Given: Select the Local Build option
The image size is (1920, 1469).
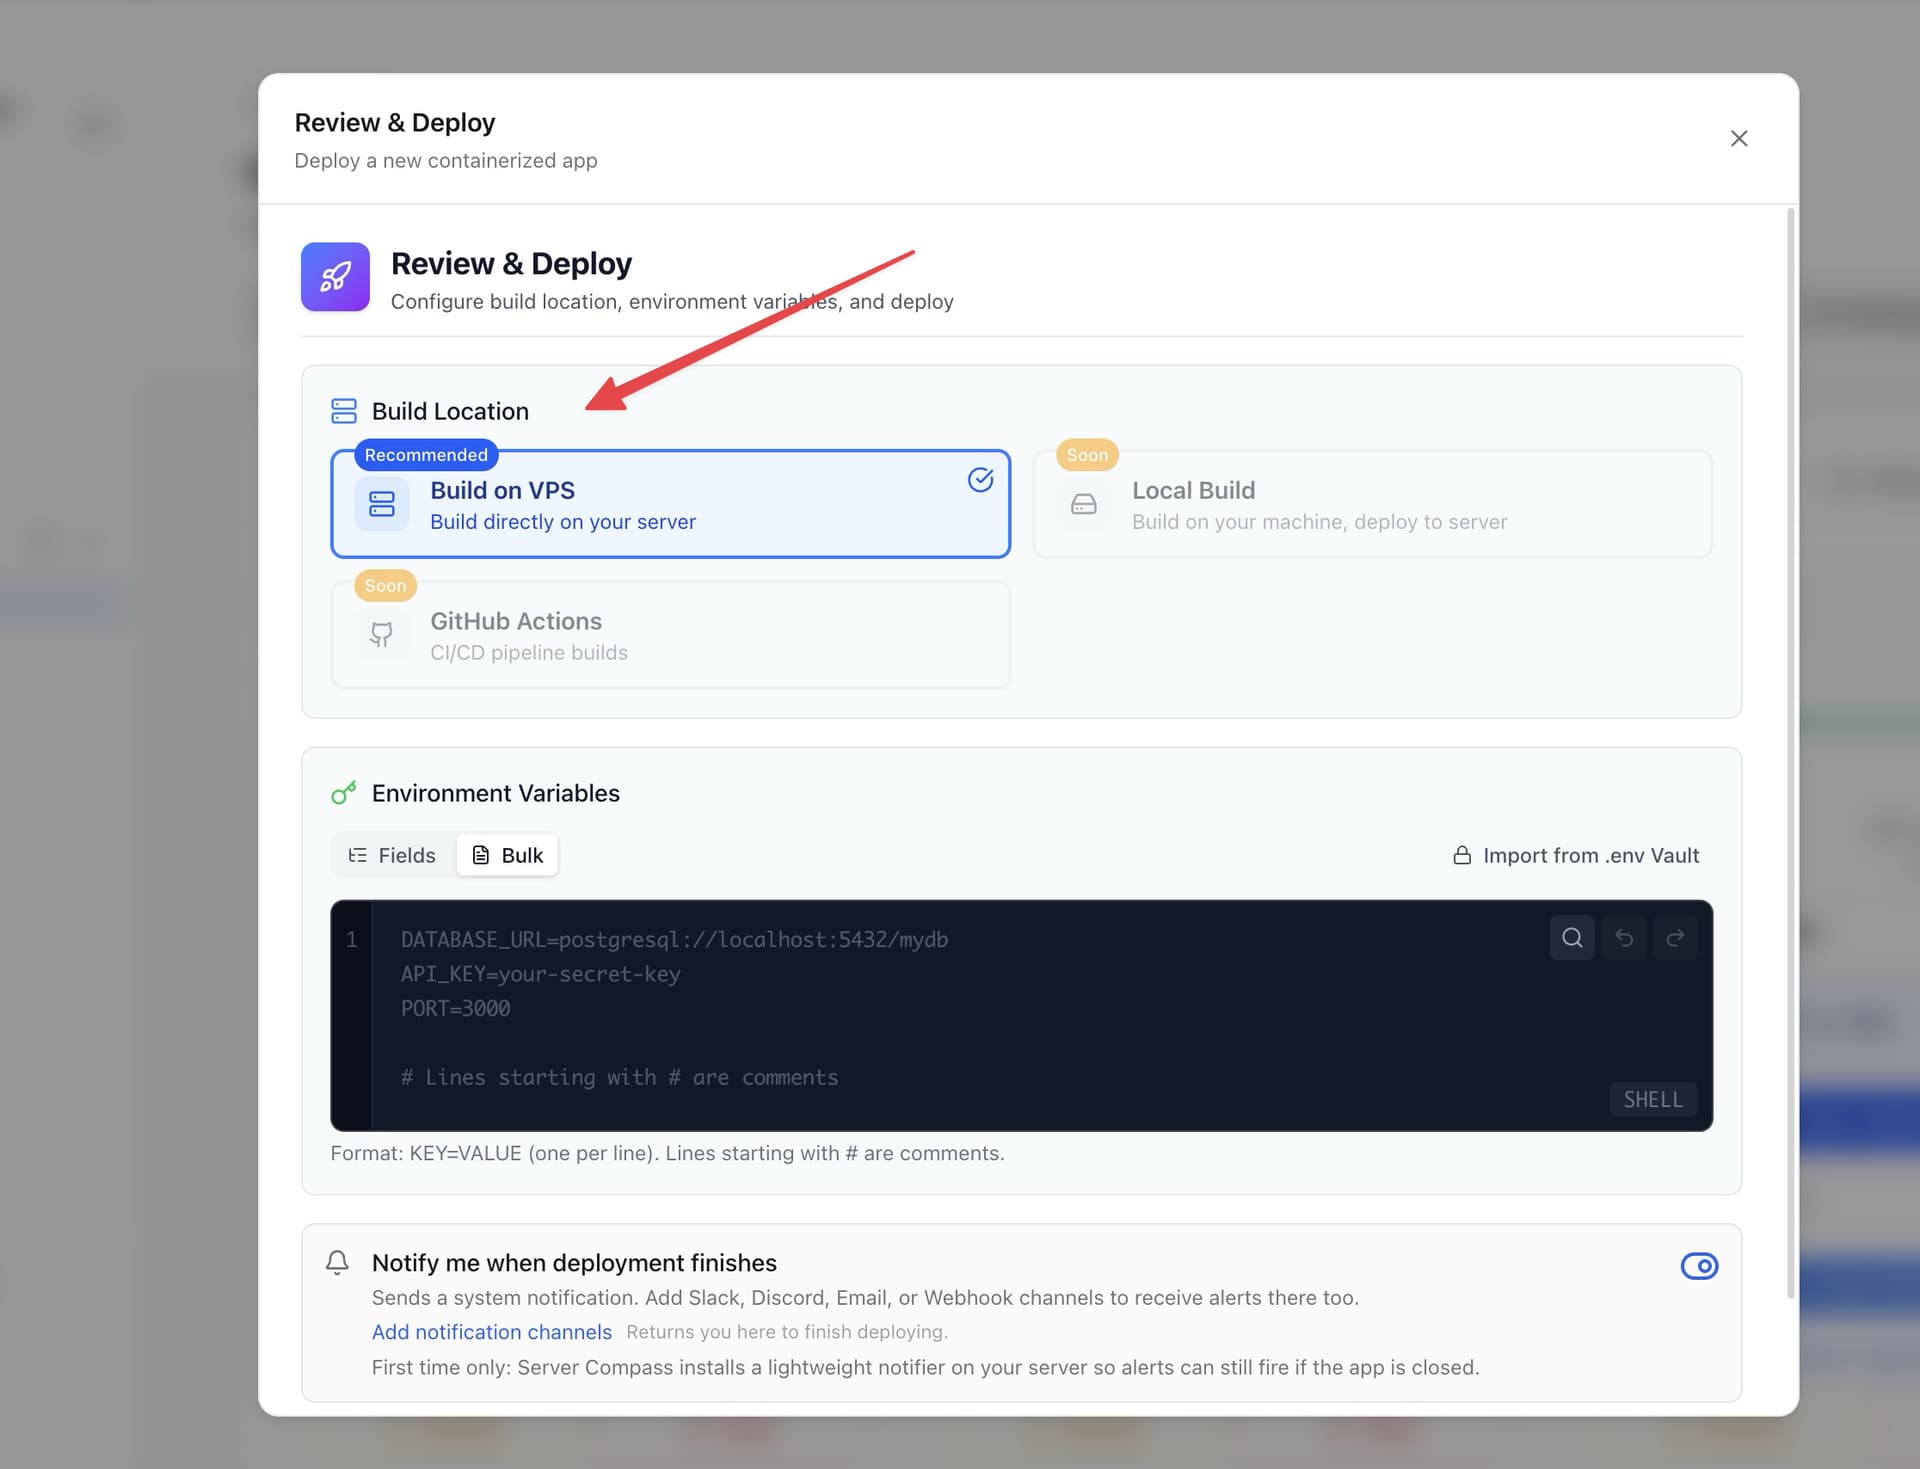Looking at the screenshot, I should [1371, 503].
